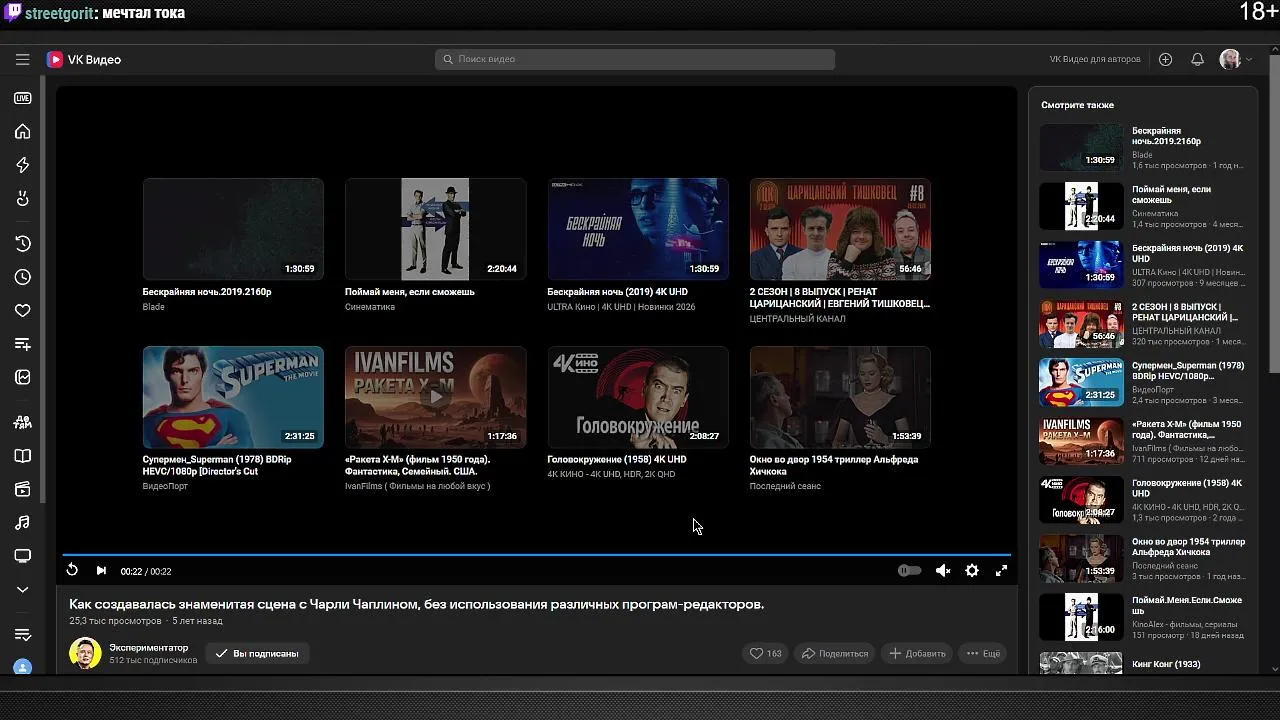Unmute the player volume icon

tap(943, 570)
